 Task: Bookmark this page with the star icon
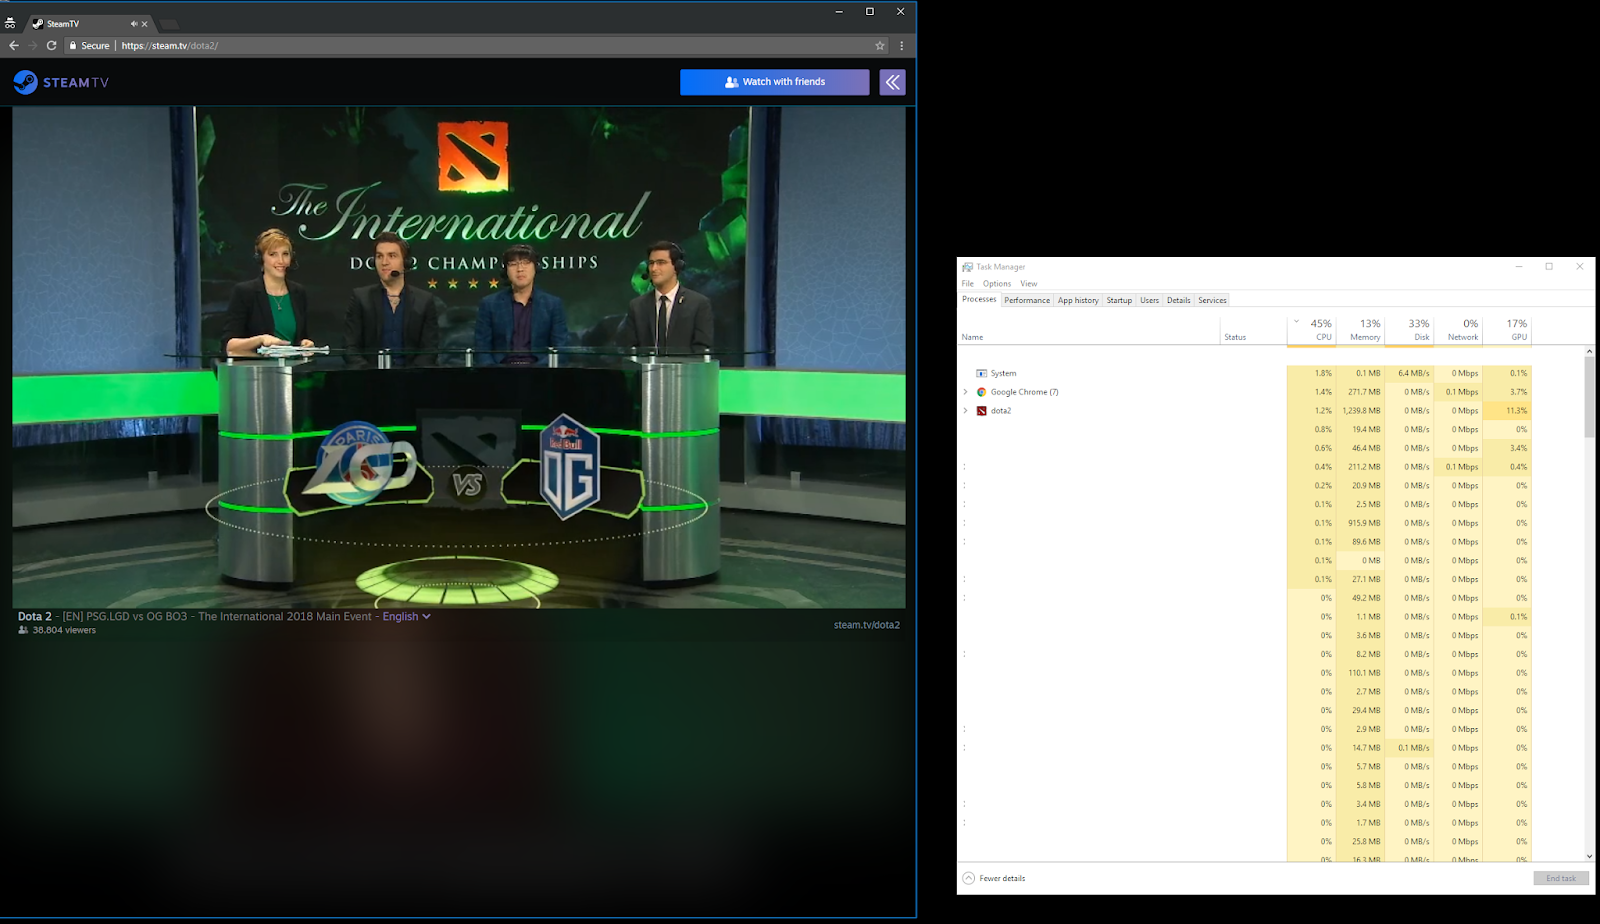coord(880,45)
